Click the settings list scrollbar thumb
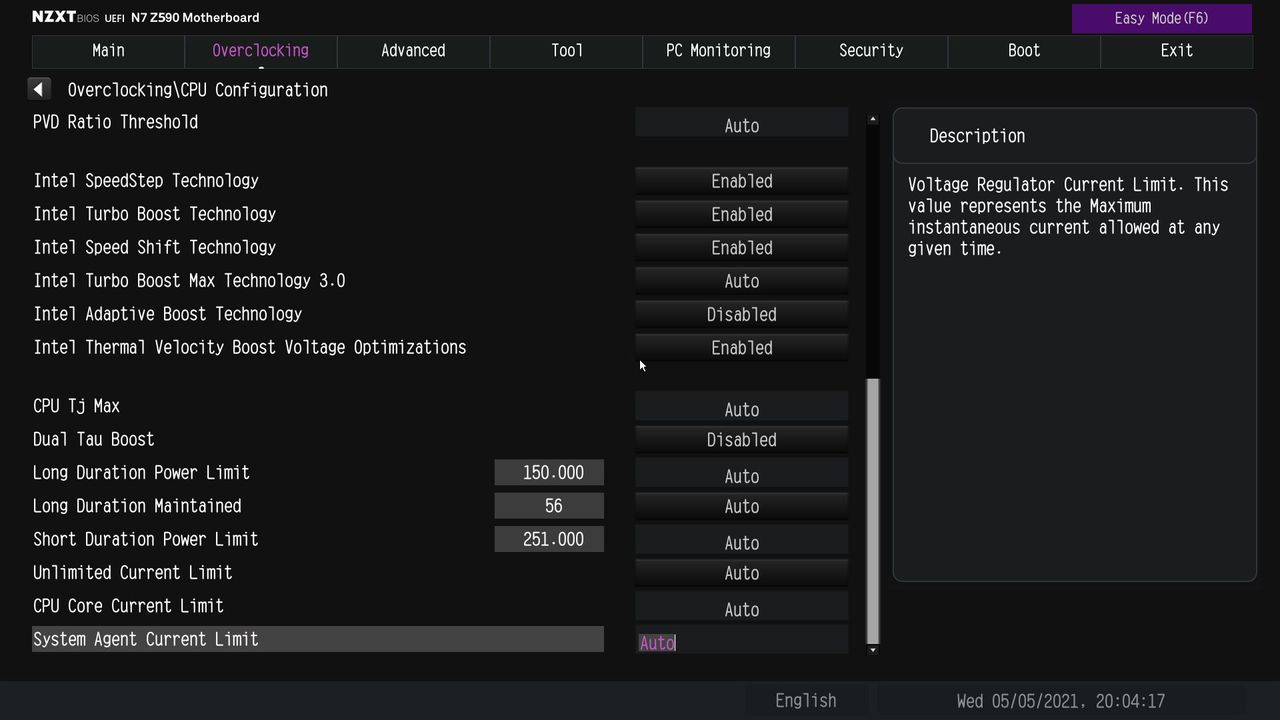The image size is (1280, 720). 873,511
